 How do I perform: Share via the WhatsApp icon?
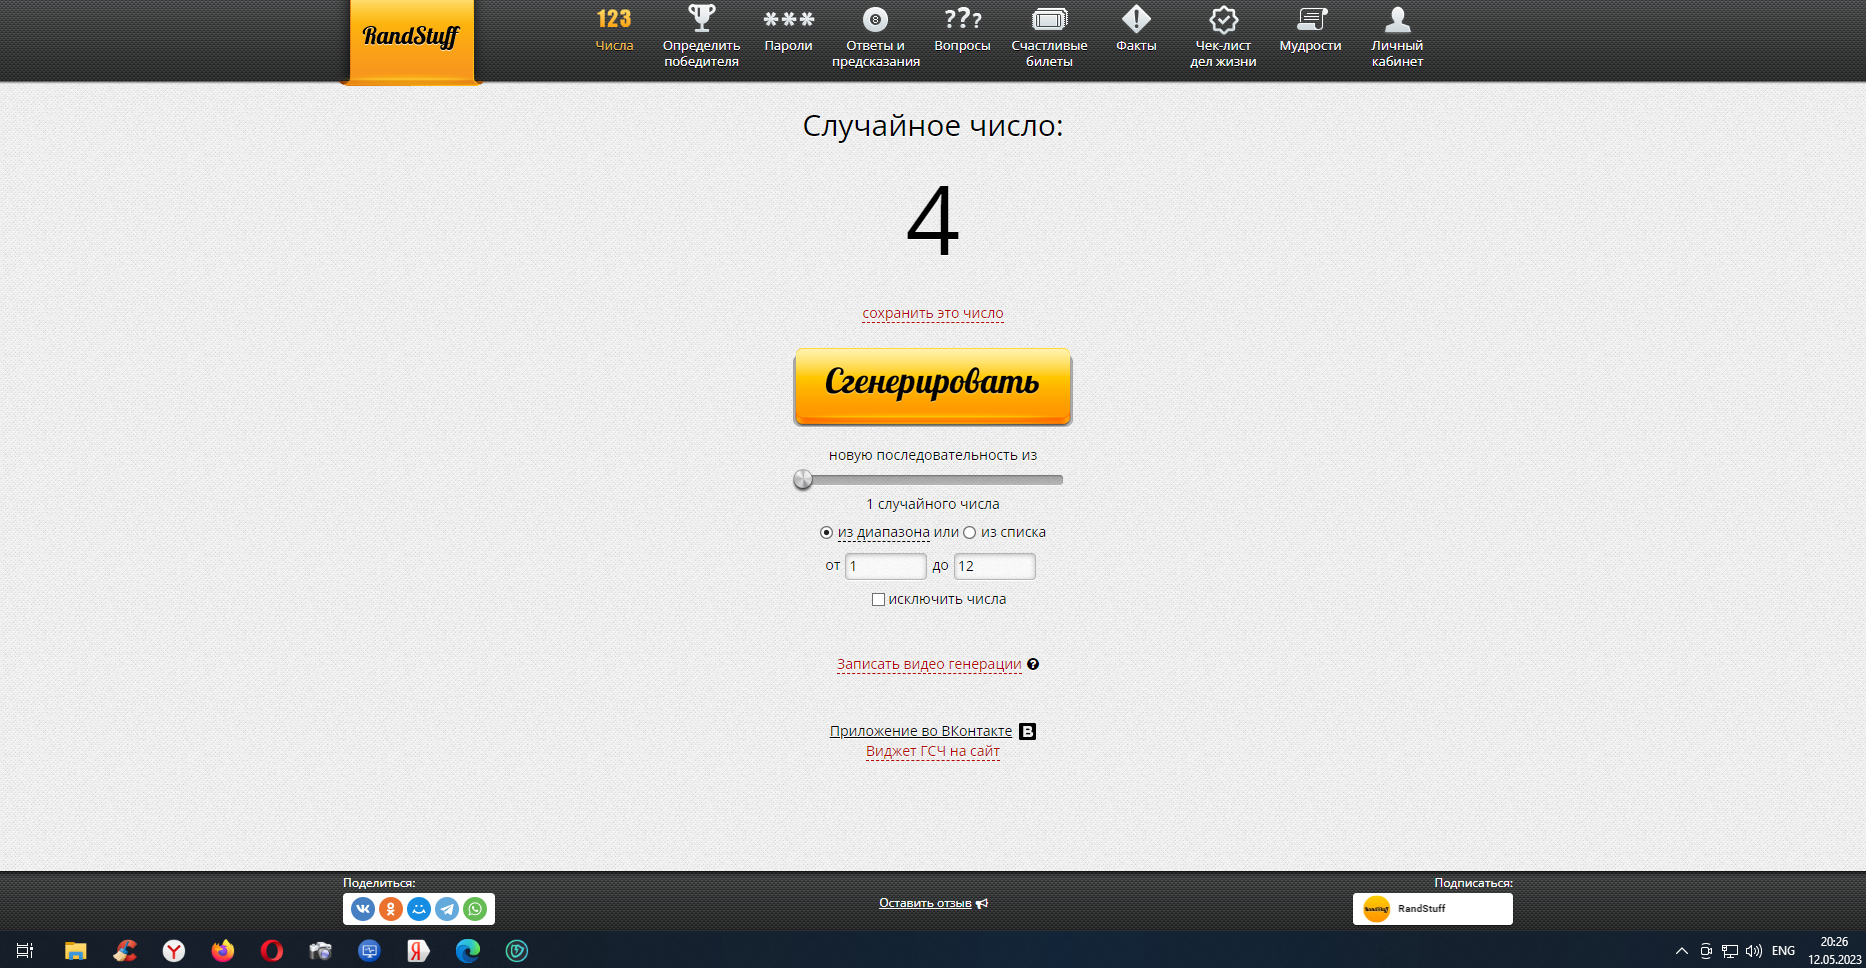pyautogui.click(x=475, y=909)
